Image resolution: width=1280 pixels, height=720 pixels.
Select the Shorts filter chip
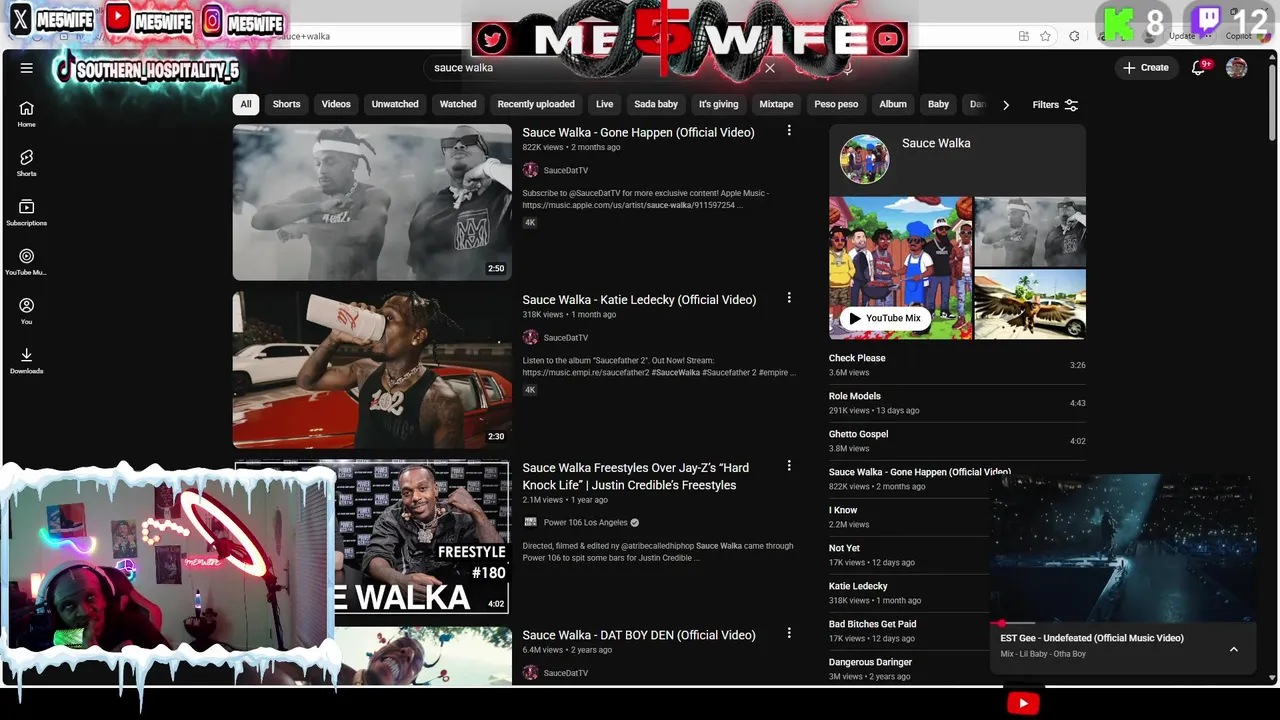(287, 104)
